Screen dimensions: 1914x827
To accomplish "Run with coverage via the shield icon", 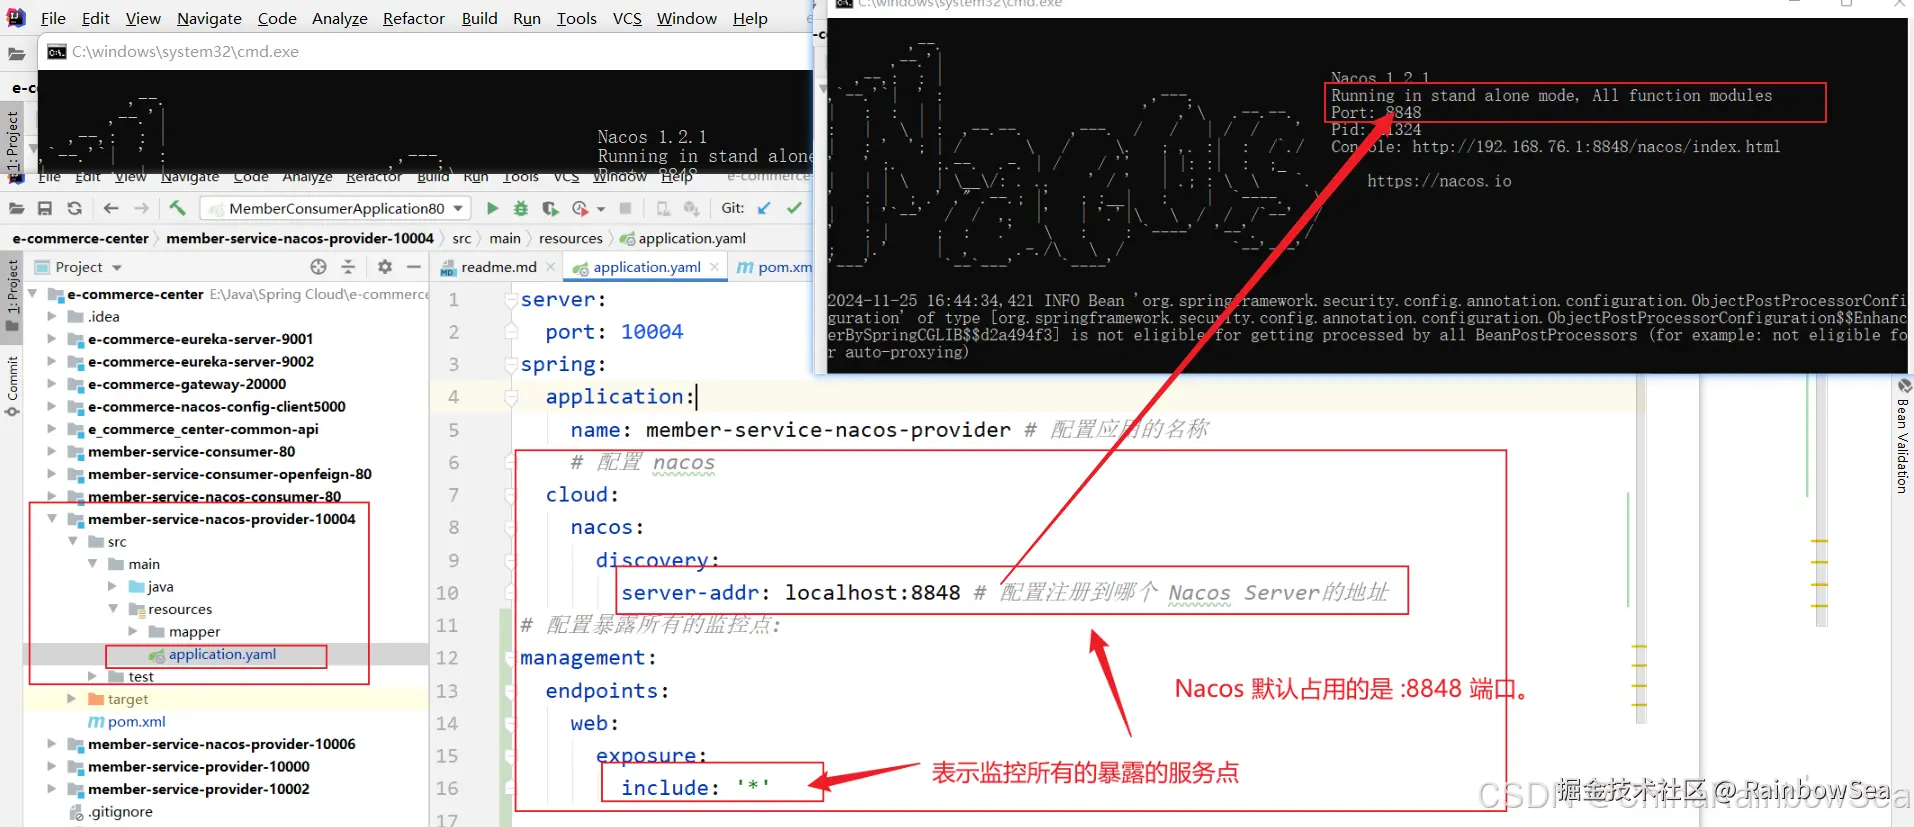I will [550, 208].
